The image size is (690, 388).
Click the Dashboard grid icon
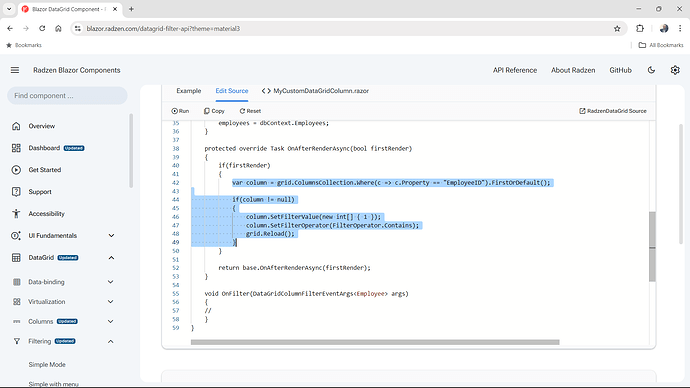click(16, 148)
